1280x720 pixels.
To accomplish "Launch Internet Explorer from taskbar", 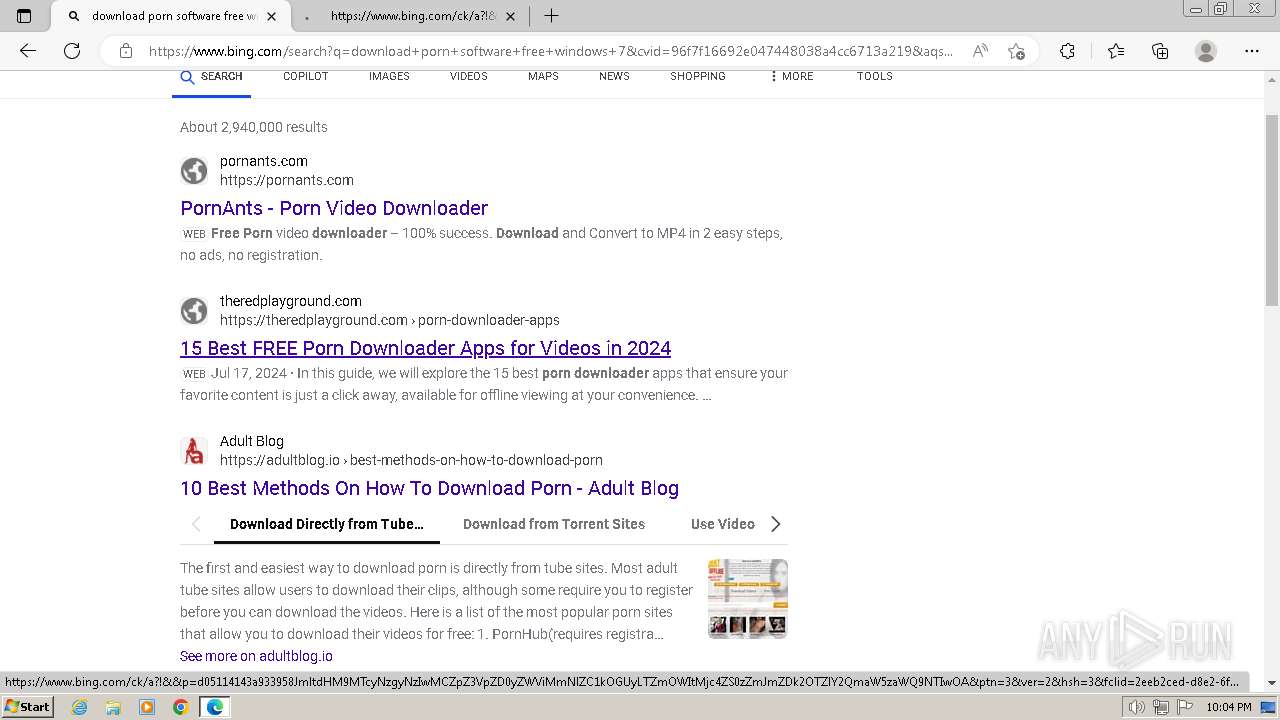I will pos(80,707).
